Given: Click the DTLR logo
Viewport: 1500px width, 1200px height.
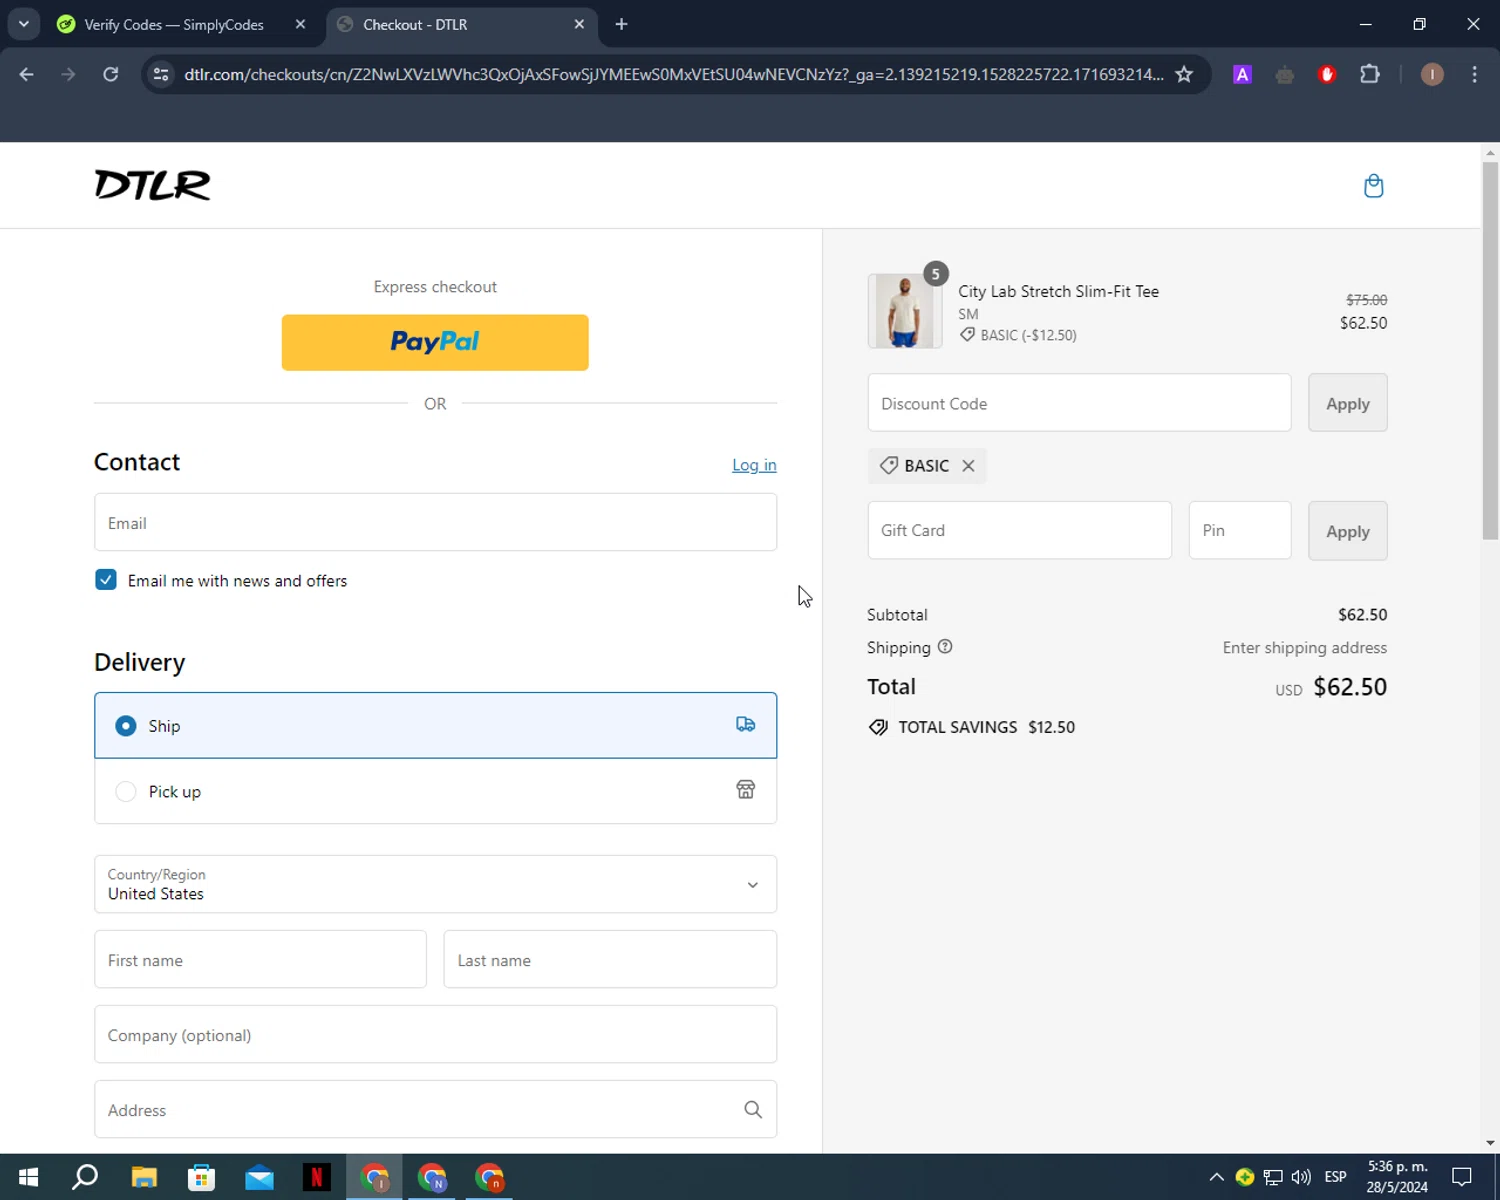Looking at the screenshot, I should tap(153, 185).
